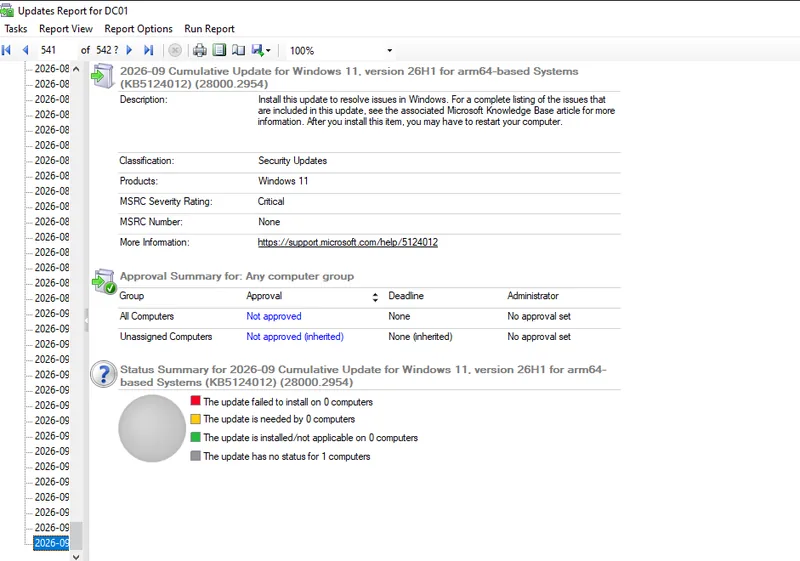Click the Approval Summary for Any computer group heading

click(237, 276)
